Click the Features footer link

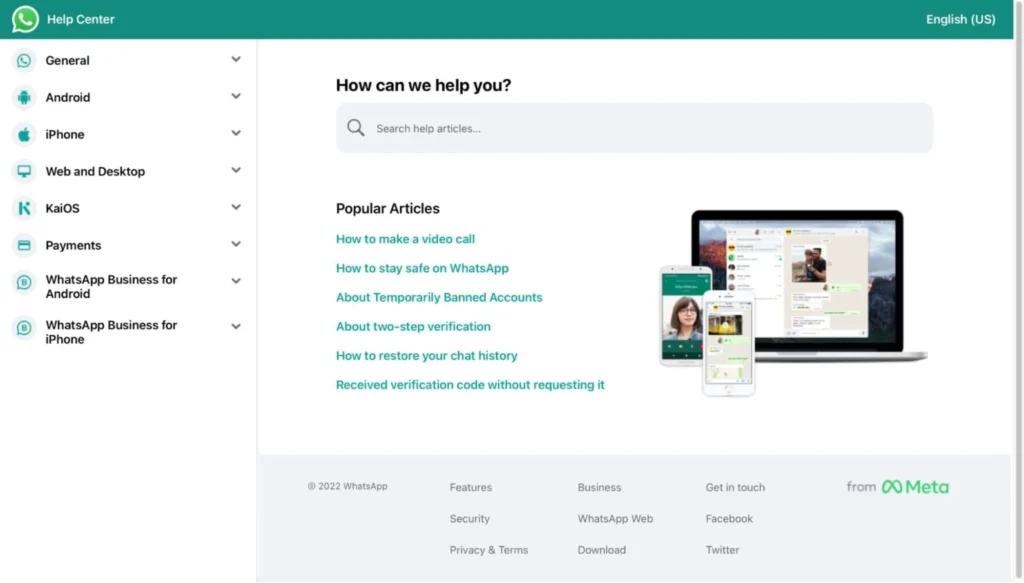tap(471, 488)
